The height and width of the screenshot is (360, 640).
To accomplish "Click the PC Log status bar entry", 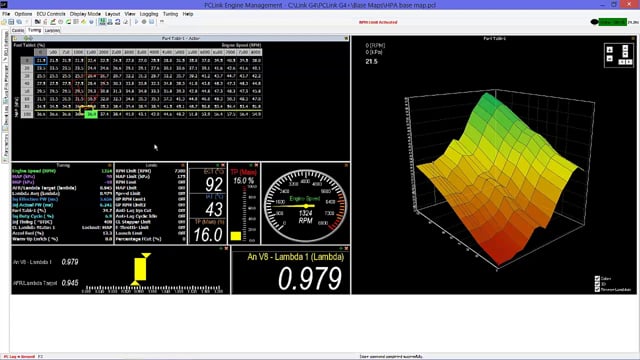I will point(19,356).
